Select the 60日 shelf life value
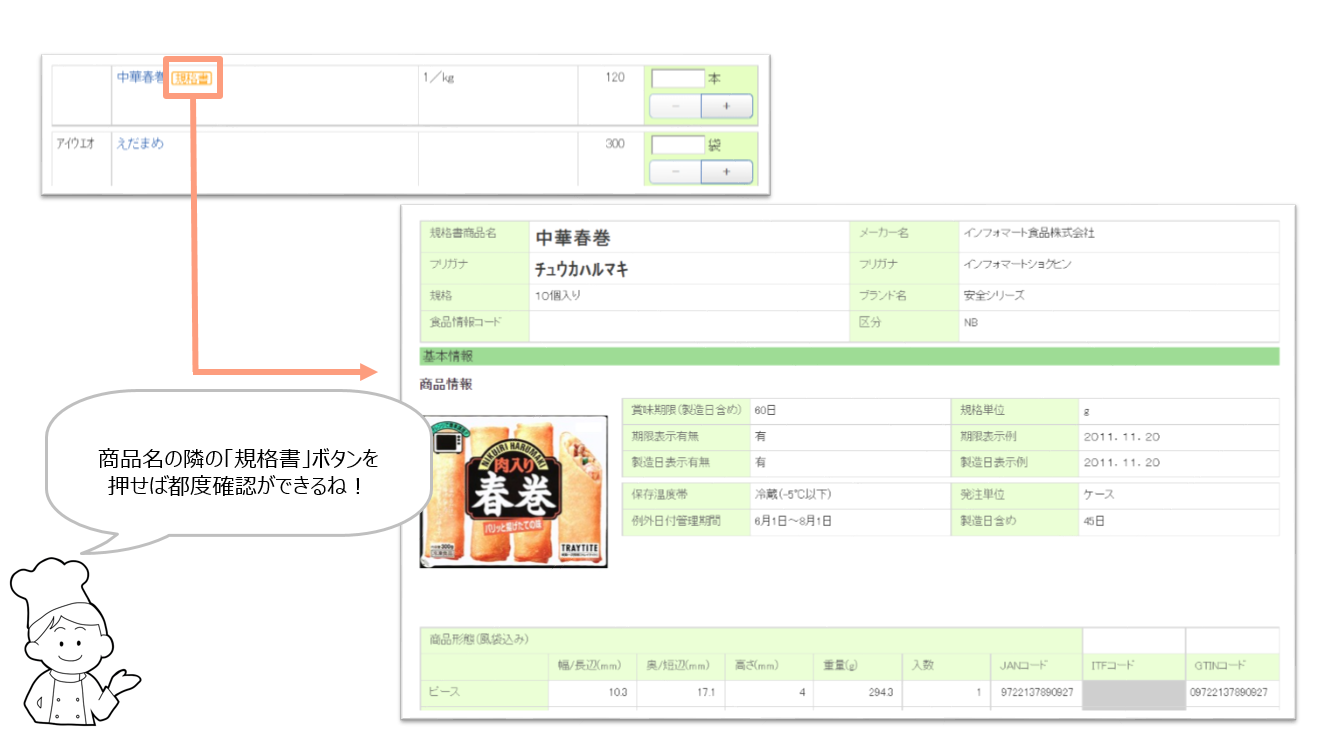The image size is (1320, 733). pos(765,410)
